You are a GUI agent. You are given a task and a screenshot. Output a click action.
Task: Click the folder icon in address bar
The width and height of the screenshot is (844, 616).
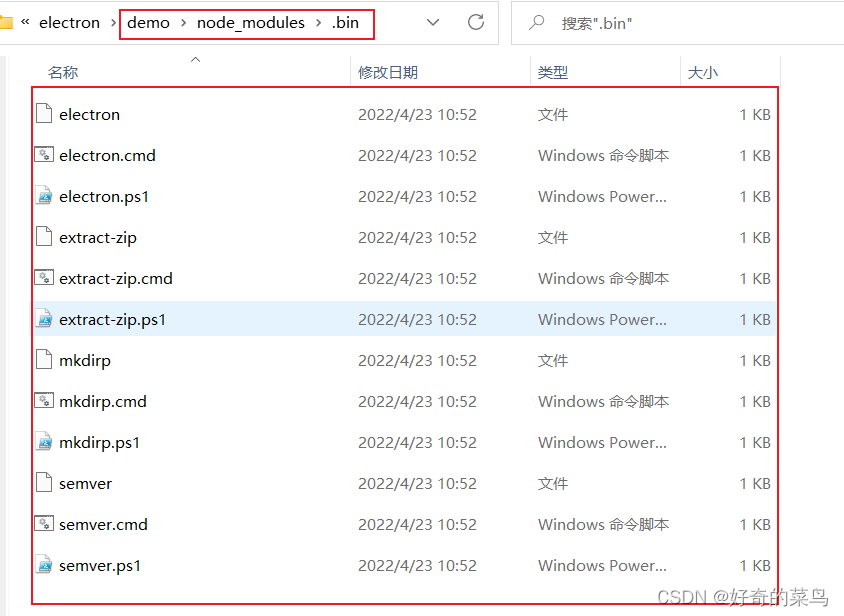point(6,23)
